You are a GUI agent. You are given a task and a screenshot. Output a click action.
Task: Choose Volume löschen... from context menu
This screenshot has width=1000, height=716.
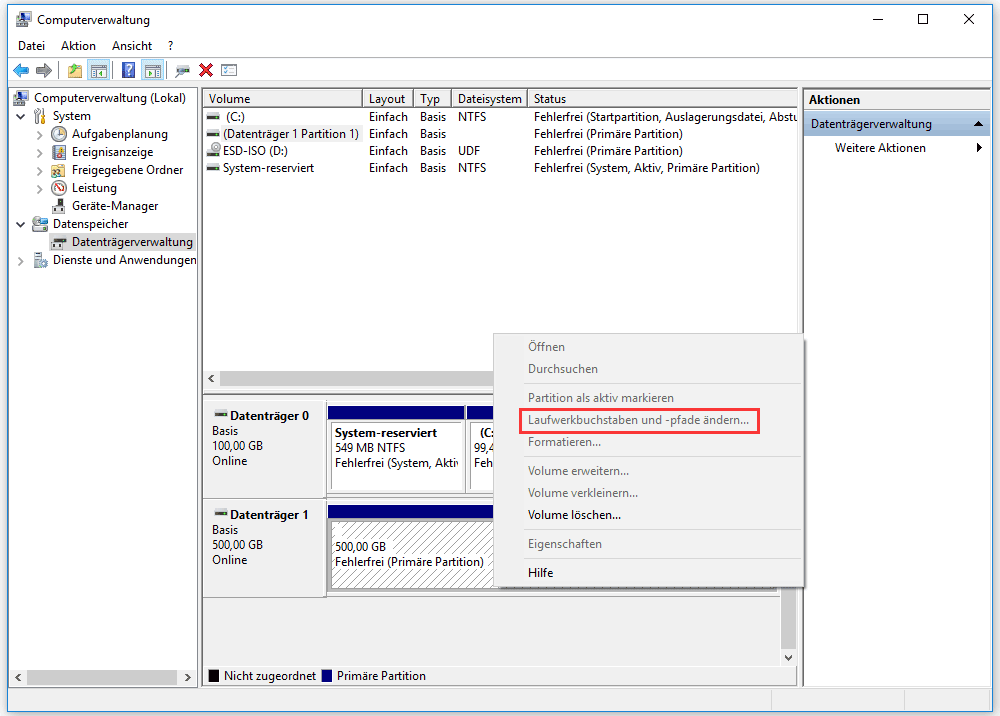(574, 515)
